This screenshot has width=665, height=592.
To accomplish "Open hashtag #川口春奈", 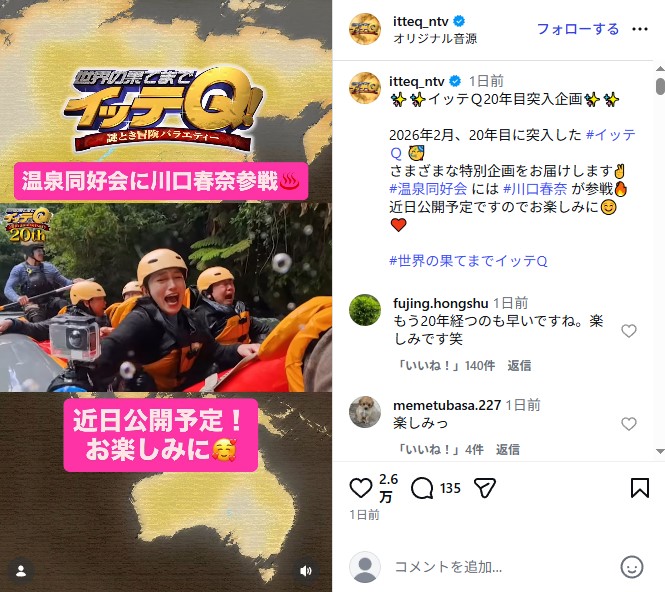I will [x=534, y=189].
